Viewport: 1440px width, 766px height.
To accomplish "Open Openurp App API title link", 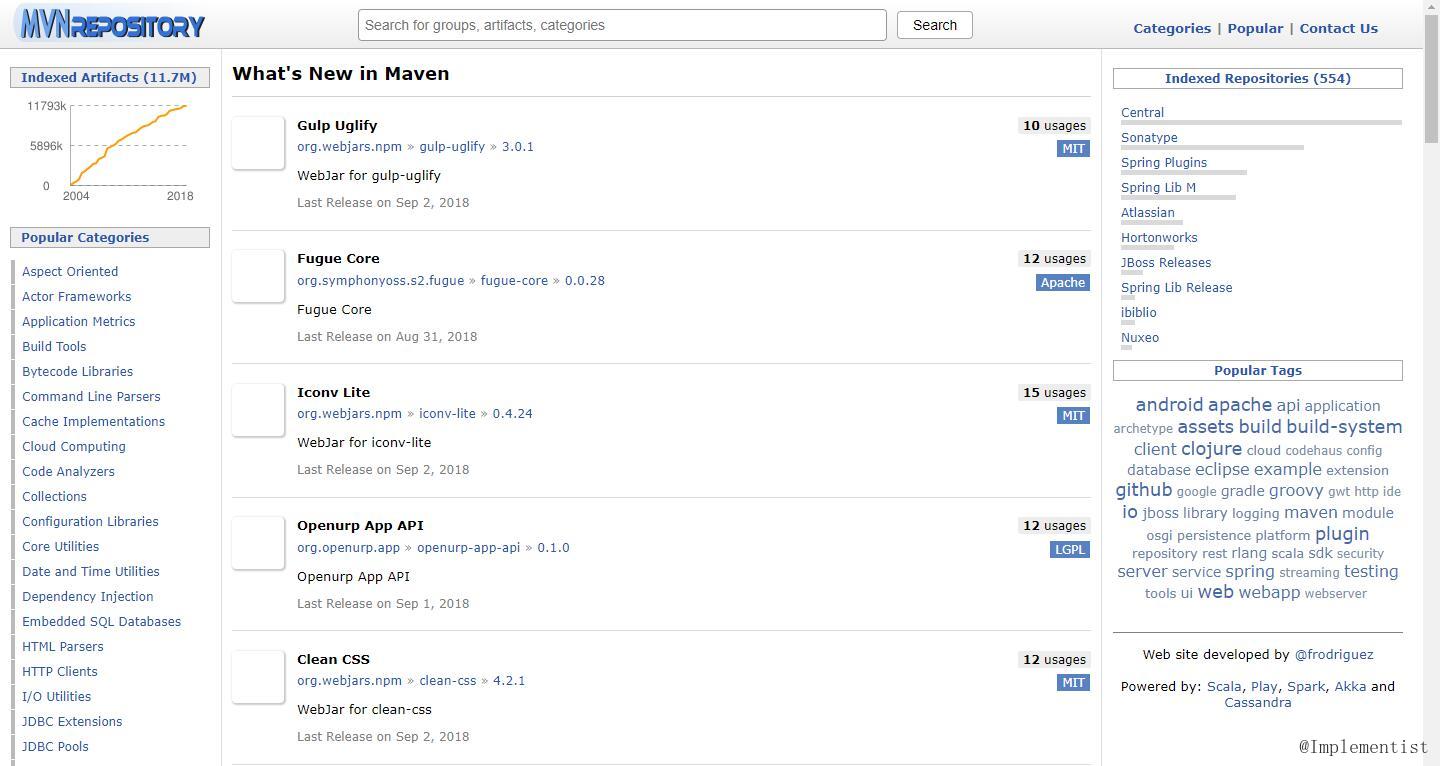I will (x=360, y=525).
